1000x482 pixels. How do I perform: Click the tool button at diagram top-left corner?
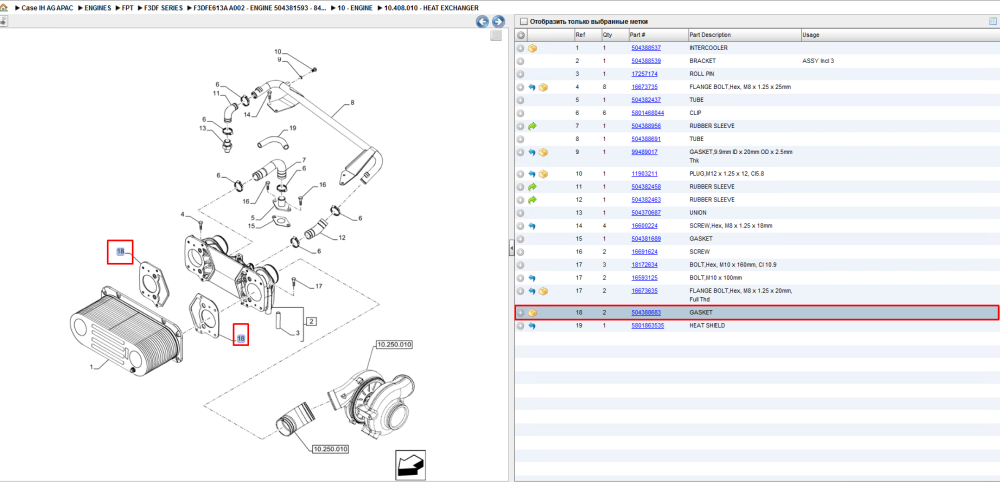[4, 21]
